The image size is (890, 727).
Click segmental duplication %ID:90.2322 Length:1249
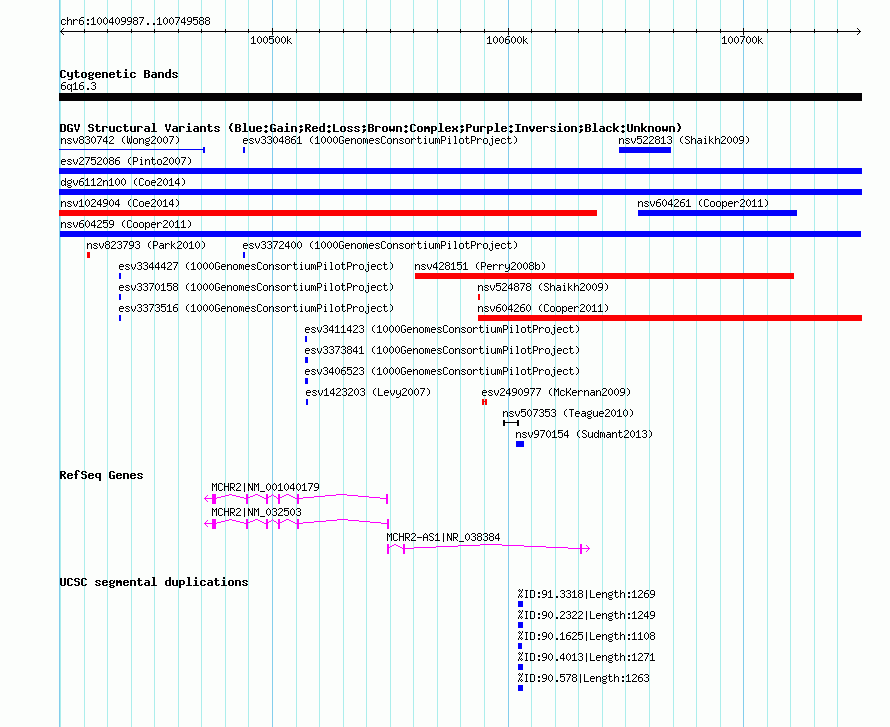pyautogui.click(x=586, y=615)
